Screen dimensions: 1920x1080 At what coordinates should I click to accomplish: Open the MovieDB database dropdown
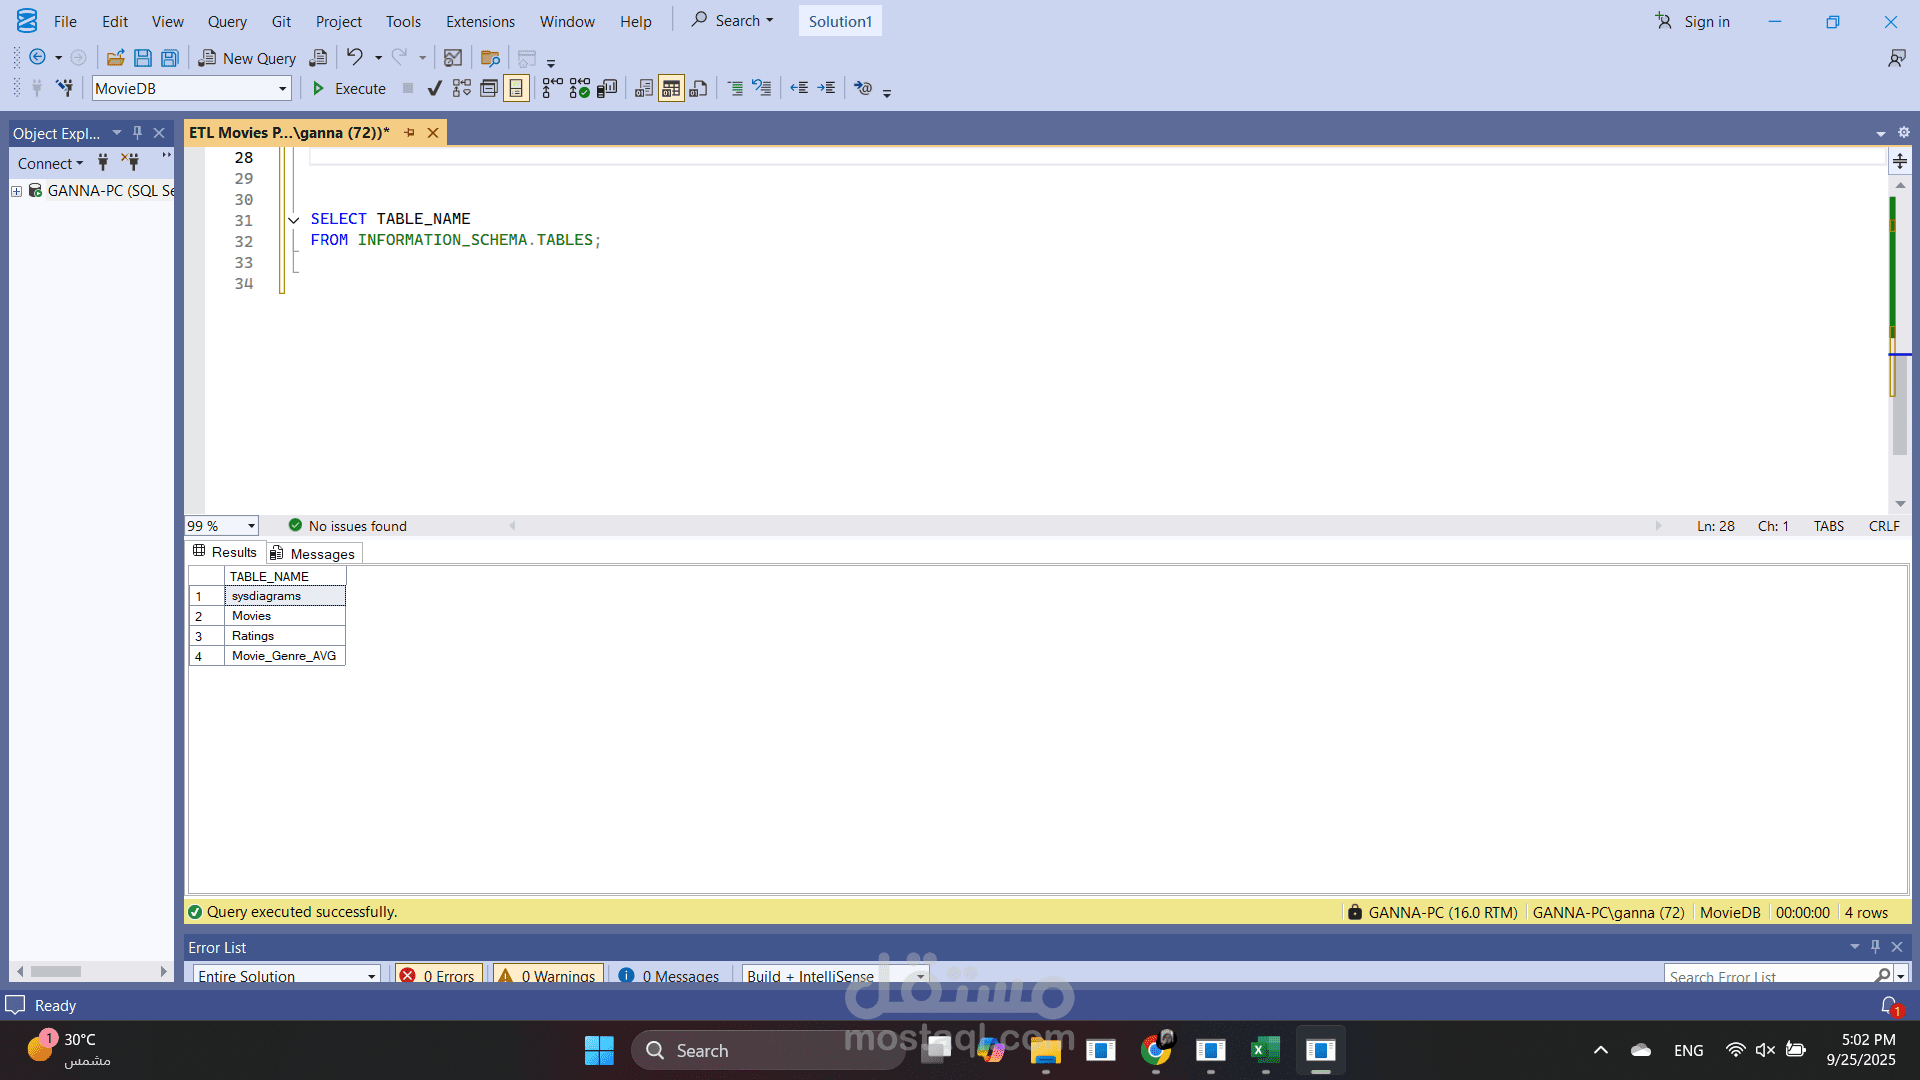tap(282, 88)
